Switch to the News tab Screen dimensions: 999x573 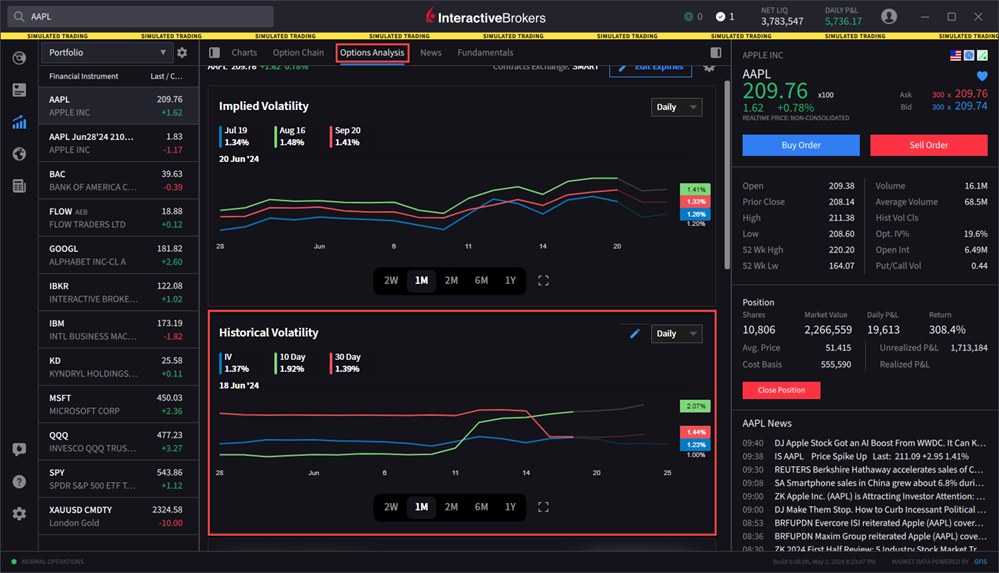click(x=431, y=53)
